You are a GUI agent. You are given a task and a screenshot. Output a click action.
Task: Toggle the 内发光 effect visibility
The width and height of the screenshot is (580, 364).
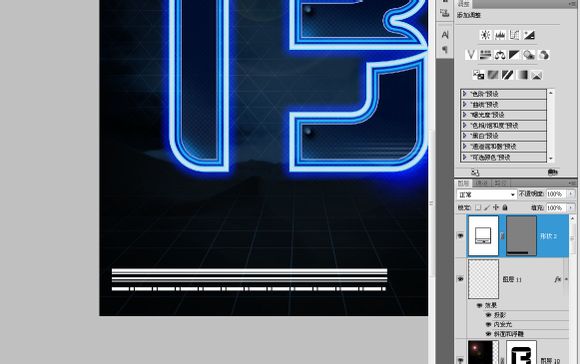coord(488,324)
